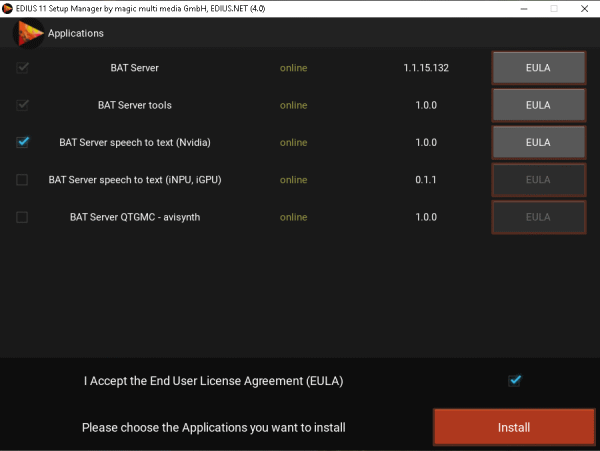Click the EDIUS title bar app icon
Viewport: 600px width, 451px height.
7,8
